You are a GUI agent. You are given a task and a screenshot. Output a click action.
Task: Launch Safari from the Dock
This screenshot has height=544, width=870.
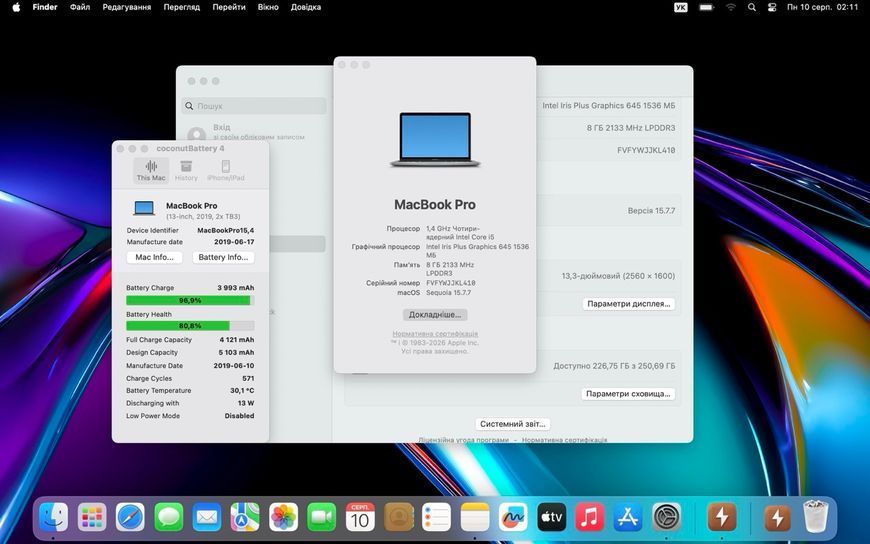tap(130, 517)
